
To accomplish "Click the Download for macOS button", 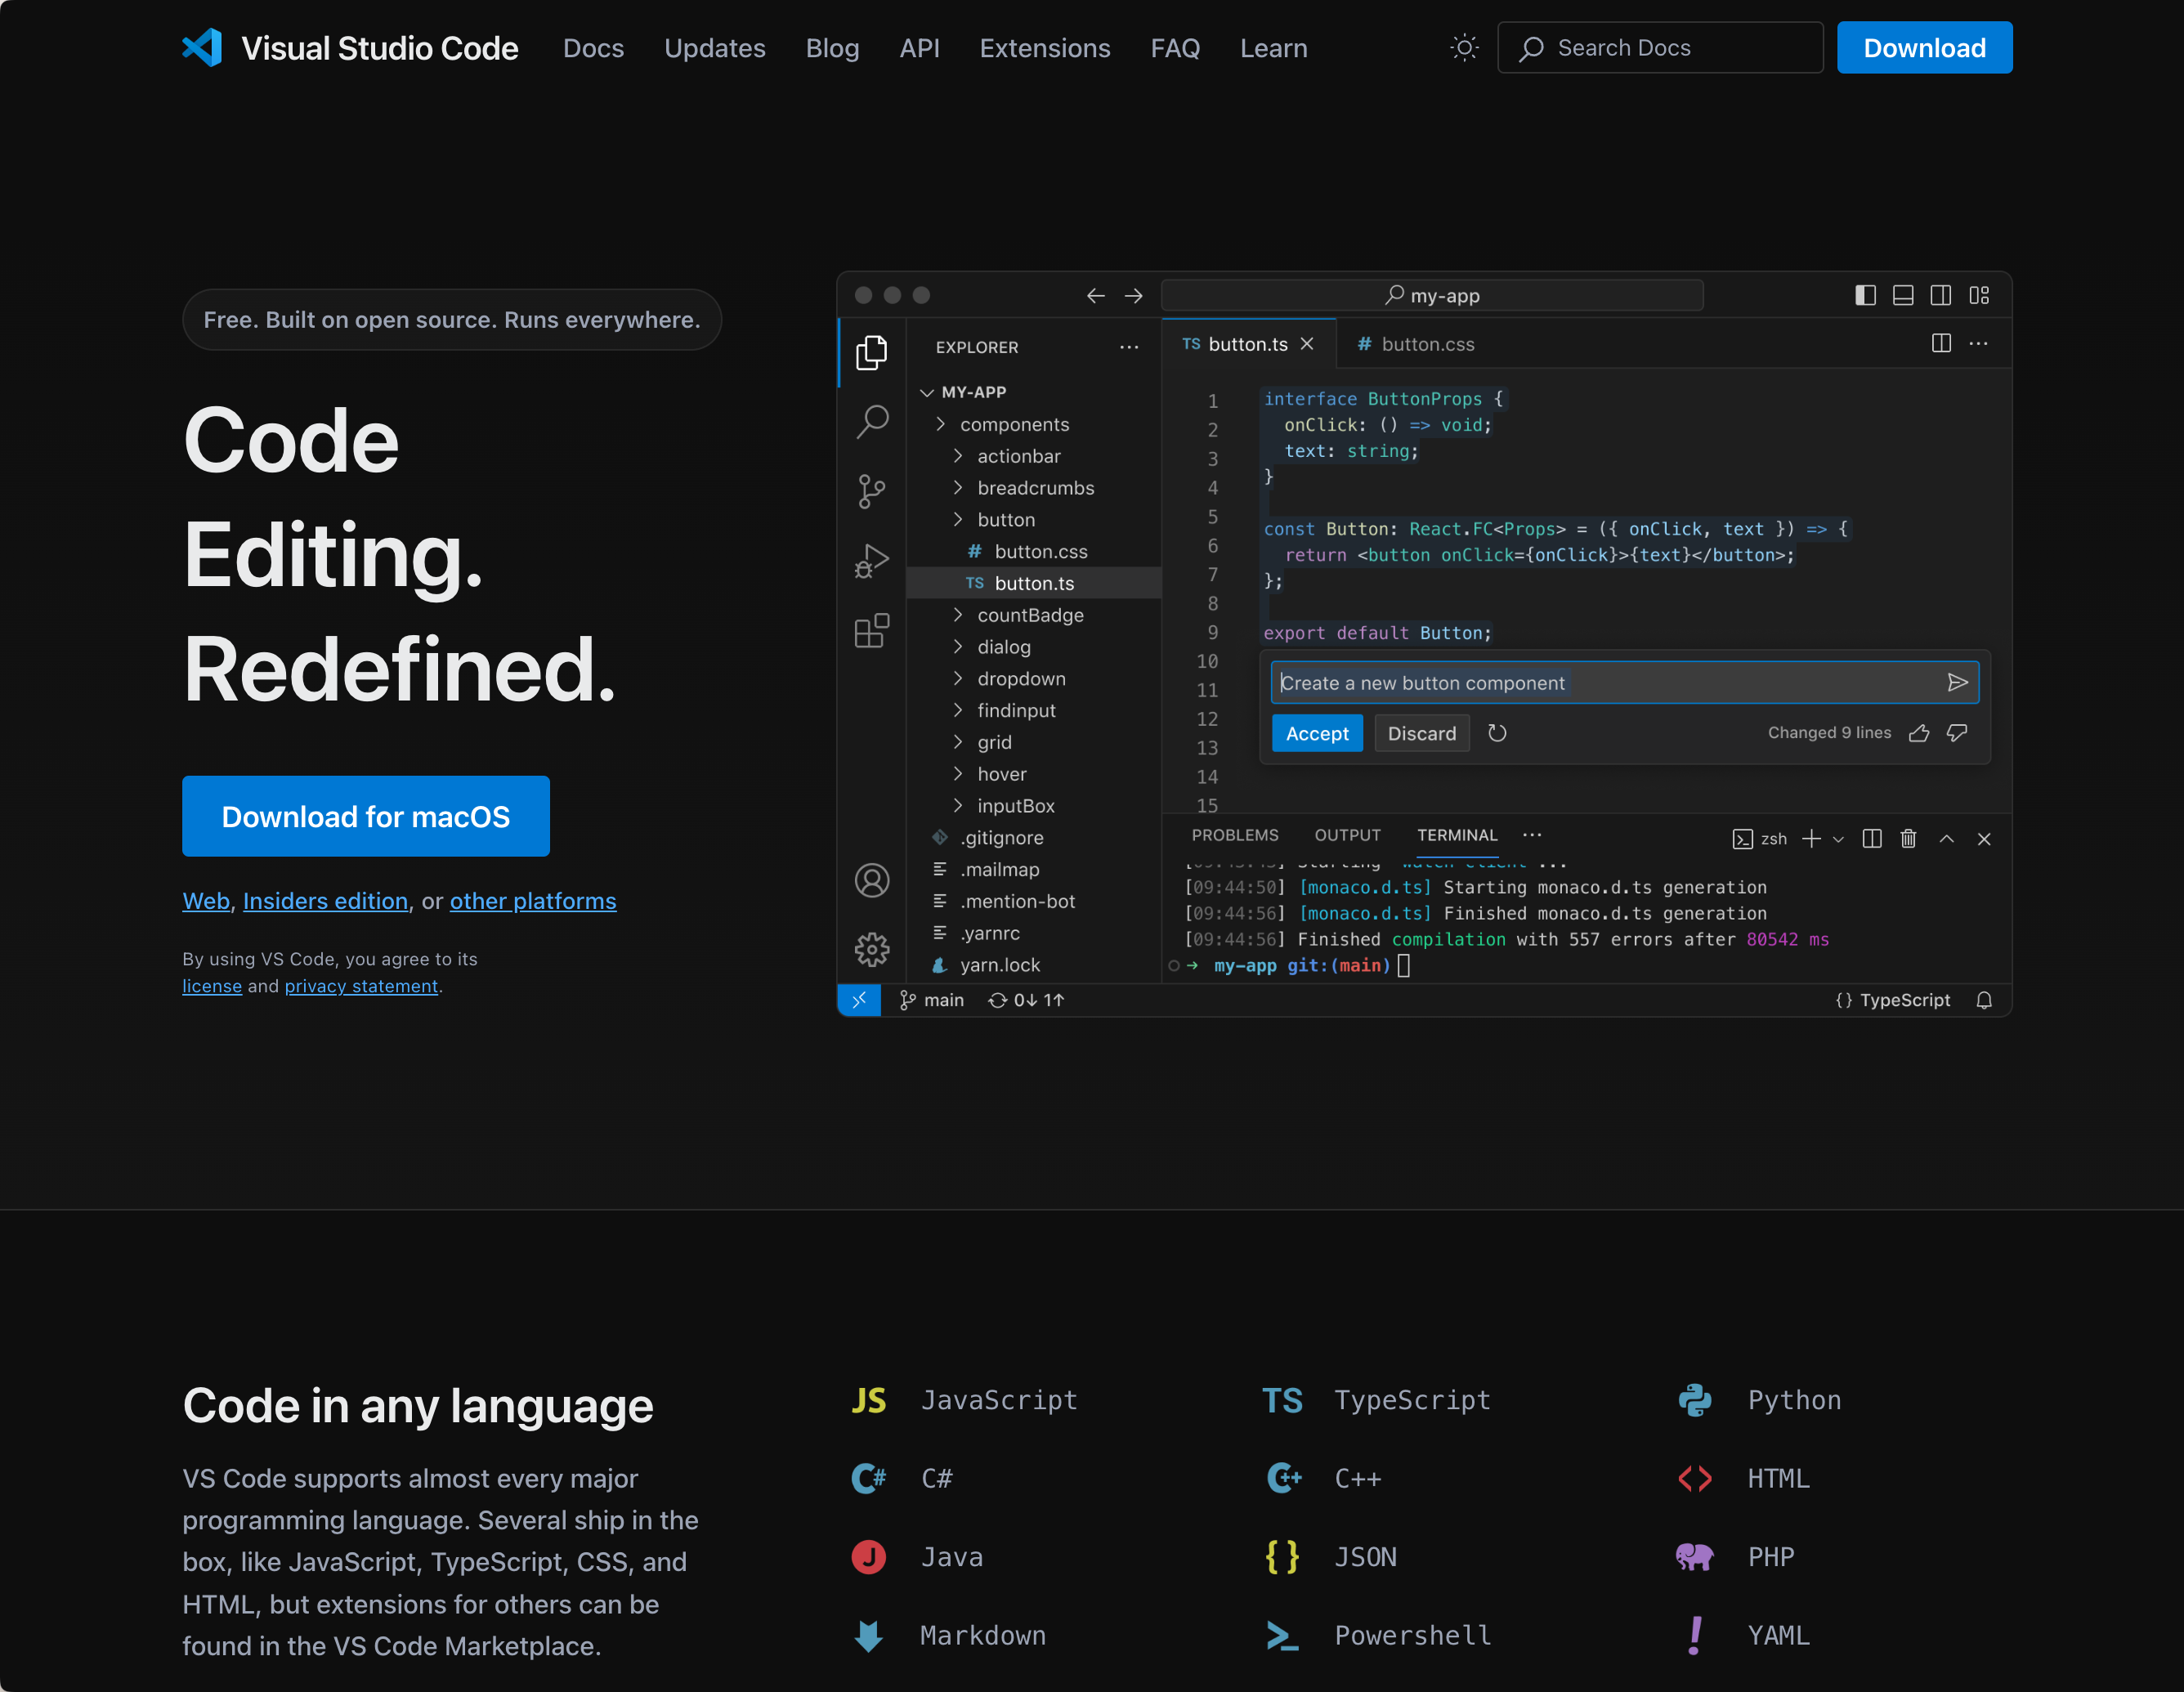I will coord(366,816).
